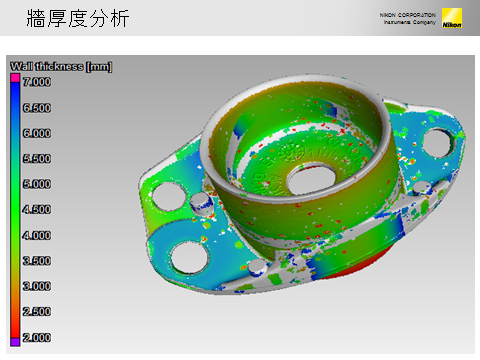The image size is (480, 360).
Task: Click the 7.000 legend value
Action: (37, 82)
